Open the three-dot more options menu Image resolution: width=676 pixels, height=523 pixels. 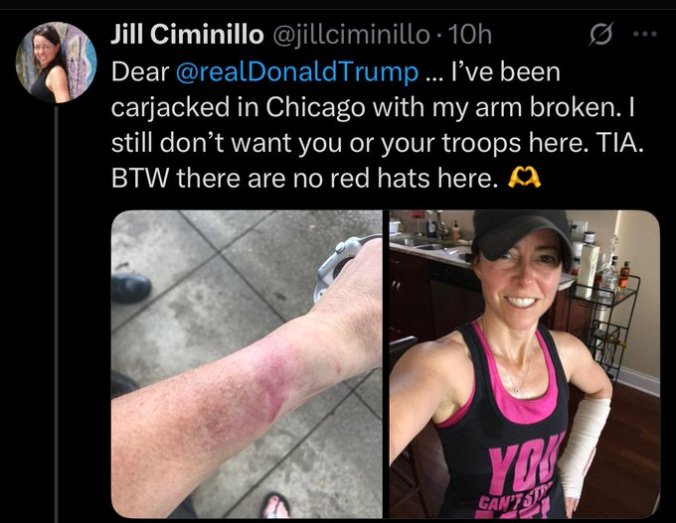645,34
